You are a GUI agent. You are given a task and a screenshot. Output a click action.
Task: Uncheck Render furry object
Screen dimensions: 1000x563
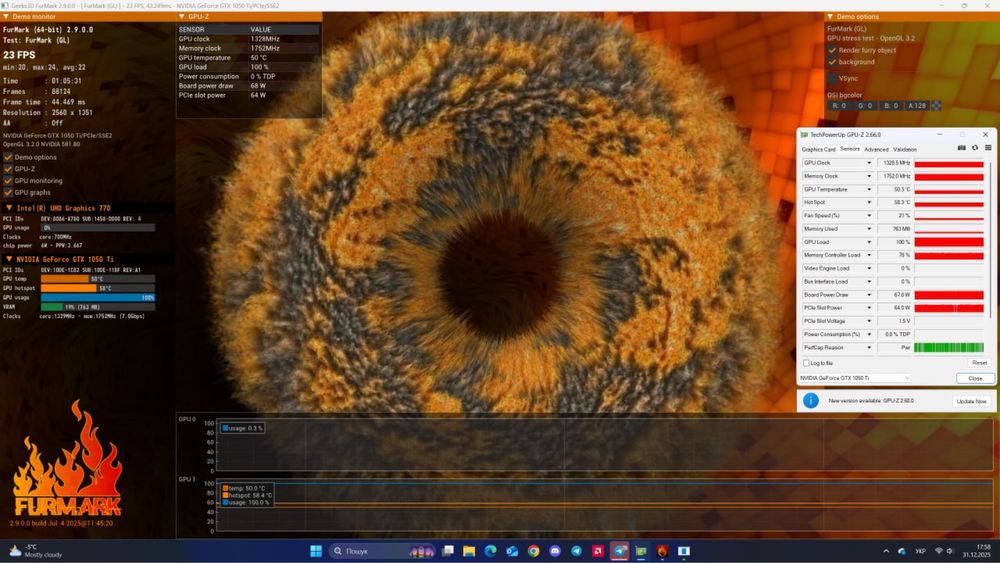click(832, 50)
